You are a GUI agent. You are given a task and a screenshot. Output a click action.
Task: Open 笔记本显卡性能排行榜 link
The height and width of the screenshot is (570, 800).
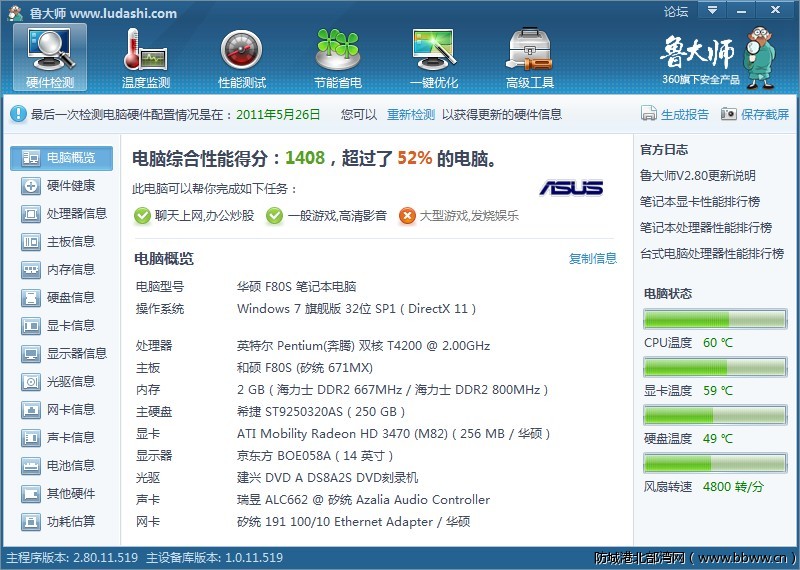[700, 202]
